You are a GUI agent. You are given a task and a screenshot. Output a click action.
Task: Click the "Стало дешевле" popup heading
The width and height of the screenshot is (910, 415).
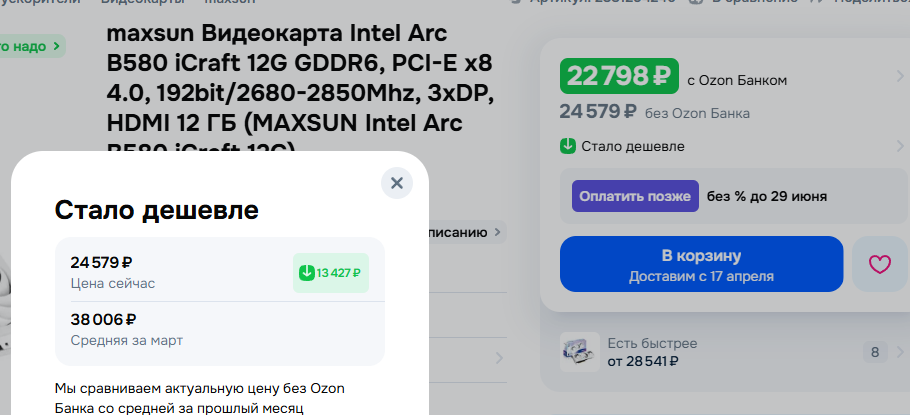pos(157,210)
